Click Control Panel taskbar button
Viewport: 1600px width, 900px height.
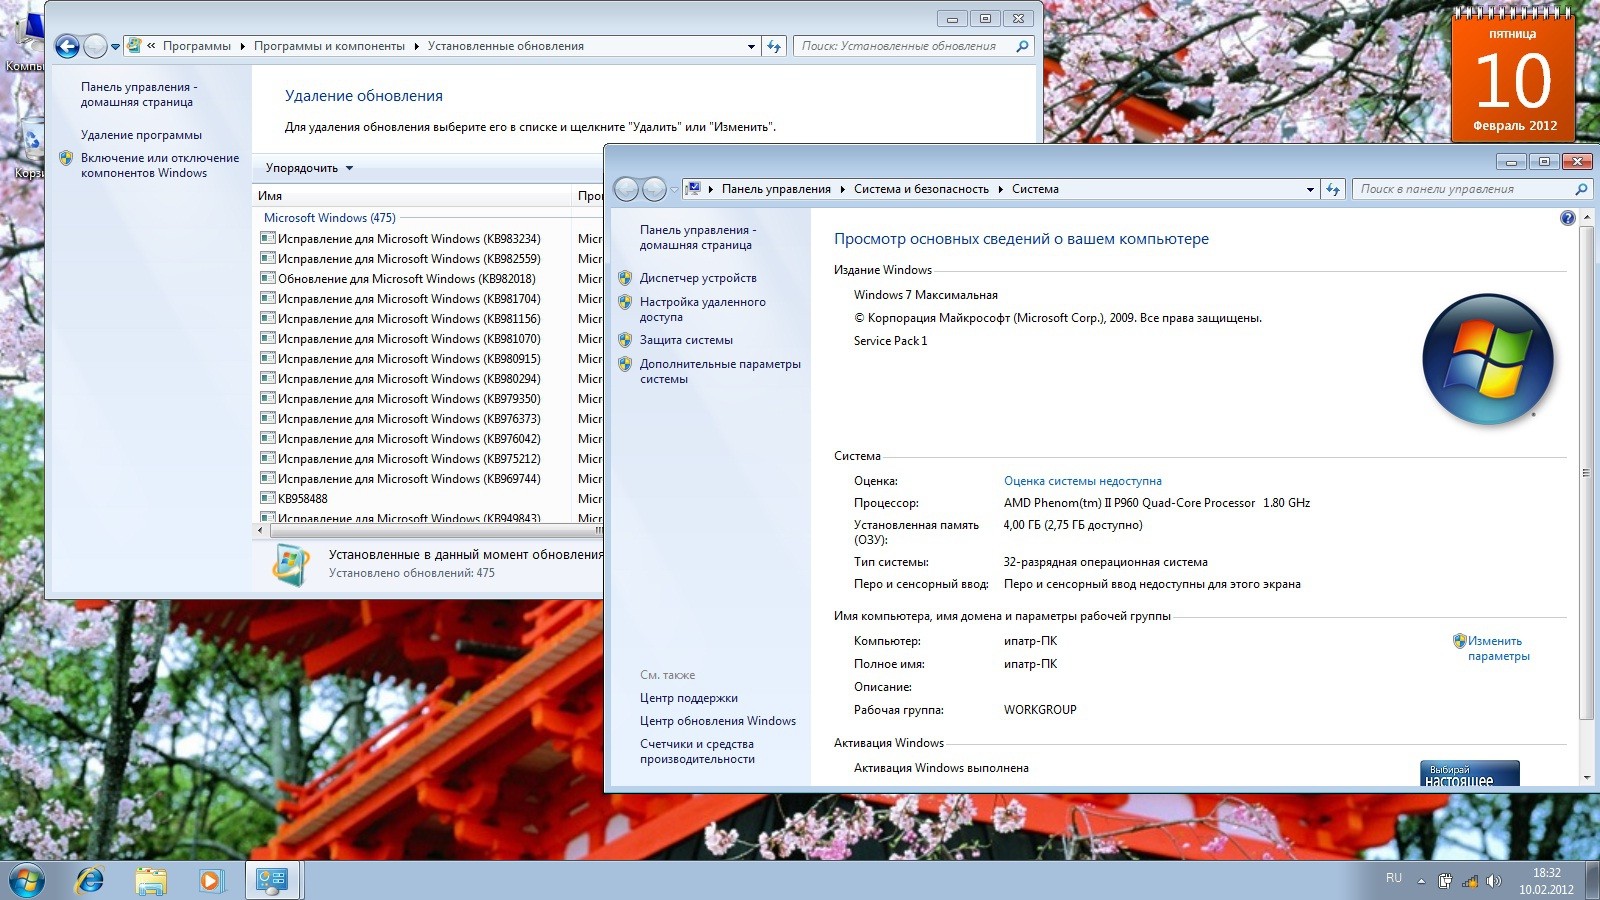273,881
